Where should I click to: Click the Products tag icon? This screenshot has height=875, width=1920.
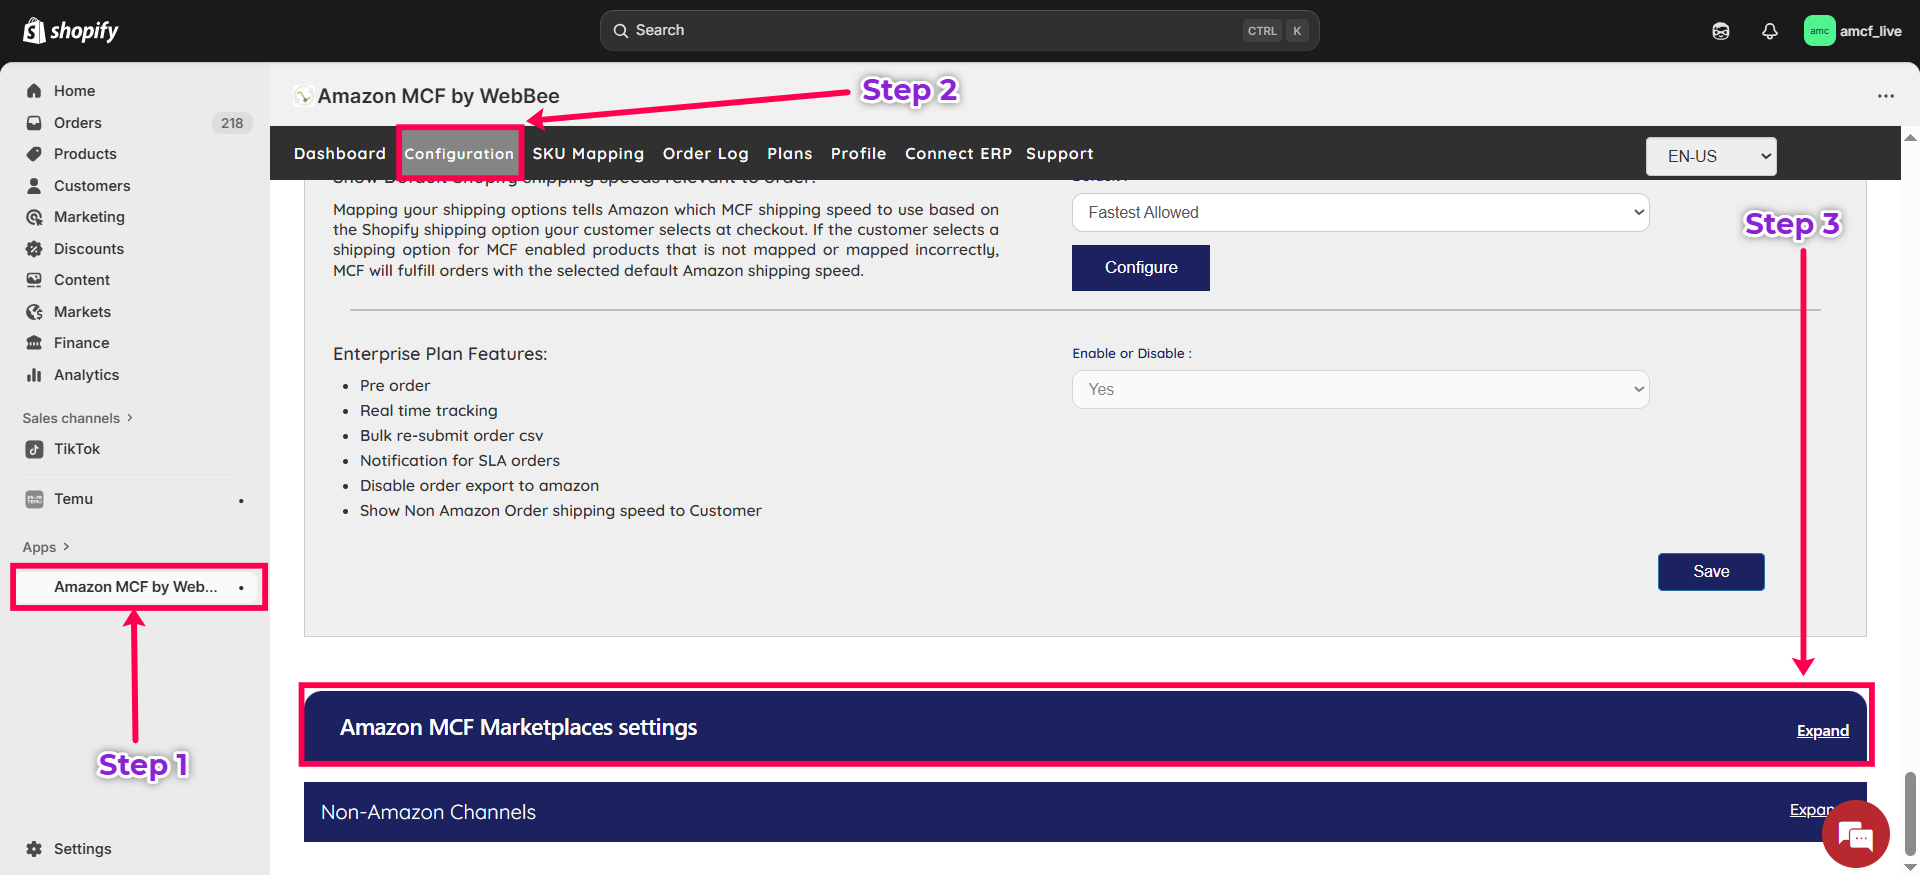point(34,154)
